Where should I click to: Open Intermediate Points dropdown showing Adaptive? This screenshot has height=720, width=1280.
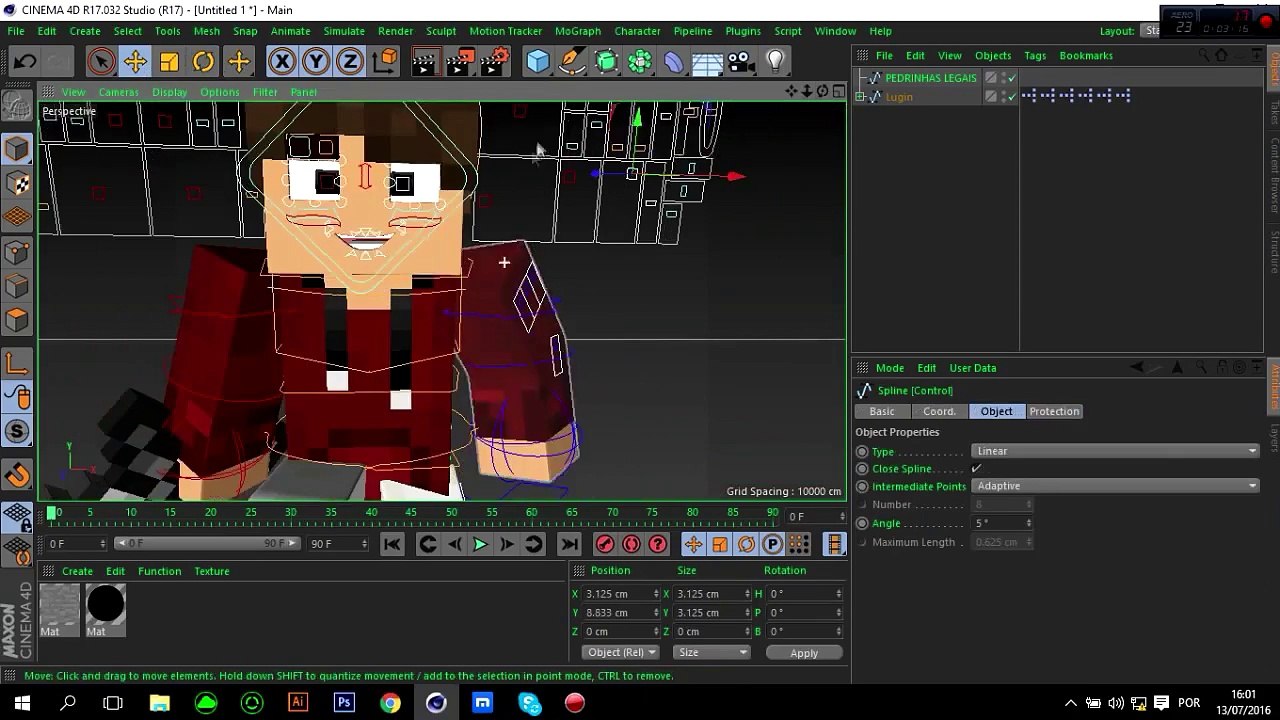[x=1116, y=486]
